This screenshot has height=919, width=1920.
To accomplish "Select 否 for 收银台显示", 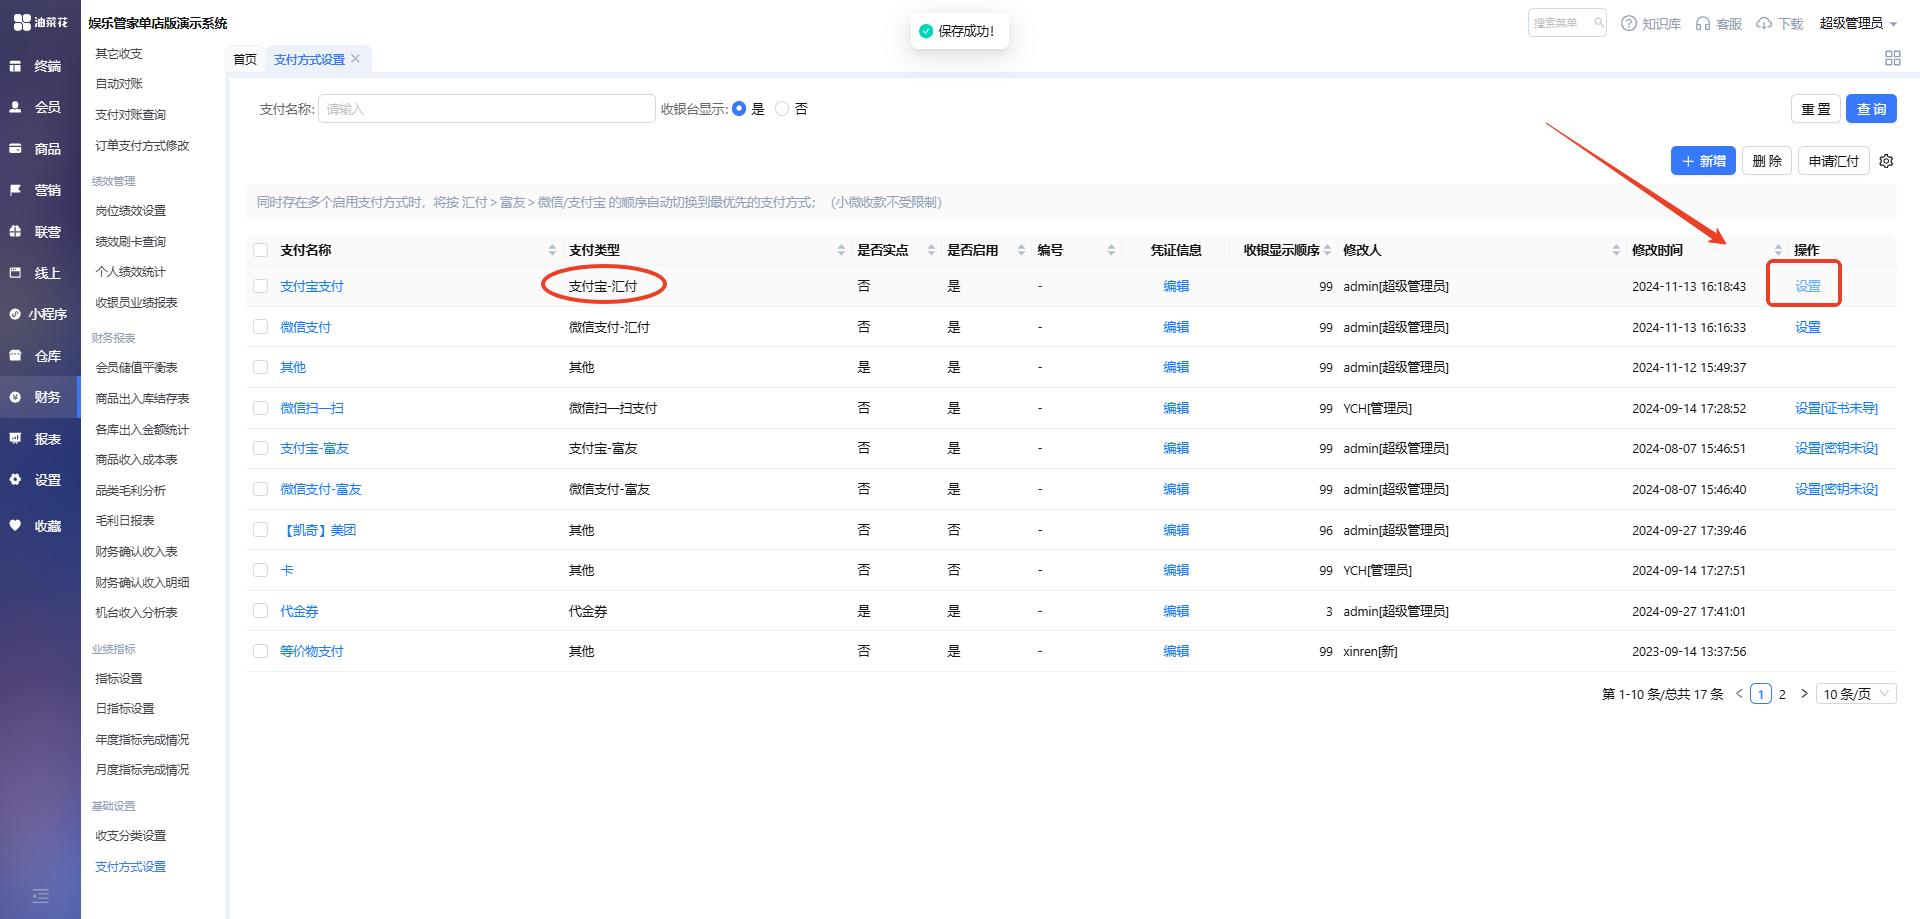I will click(x=782, y=109).
